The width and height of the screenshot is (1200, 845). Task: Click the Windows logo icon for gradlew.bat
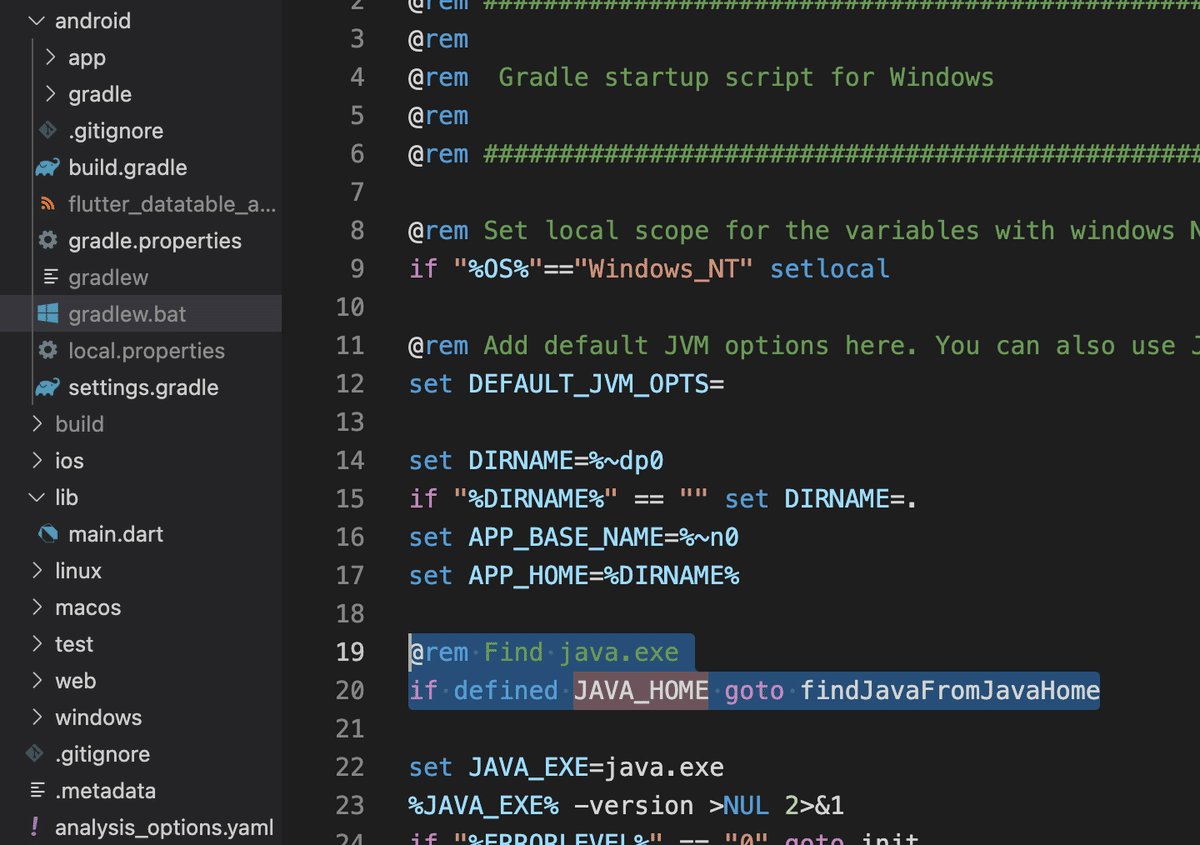(47, 314)
